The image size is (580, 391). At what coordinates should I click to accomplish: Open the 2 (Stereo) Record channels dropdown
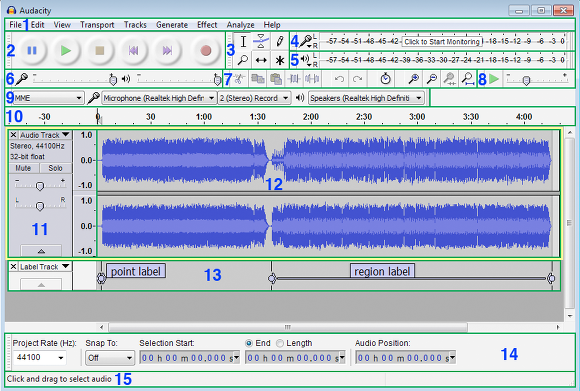point(254,98)
